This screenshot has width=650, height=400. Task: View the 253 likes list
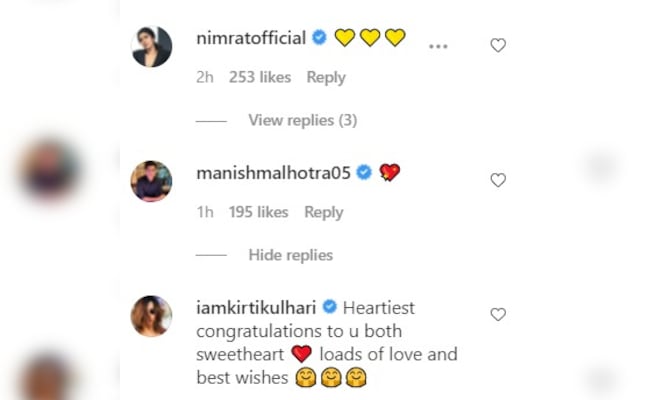click(260, 77)
